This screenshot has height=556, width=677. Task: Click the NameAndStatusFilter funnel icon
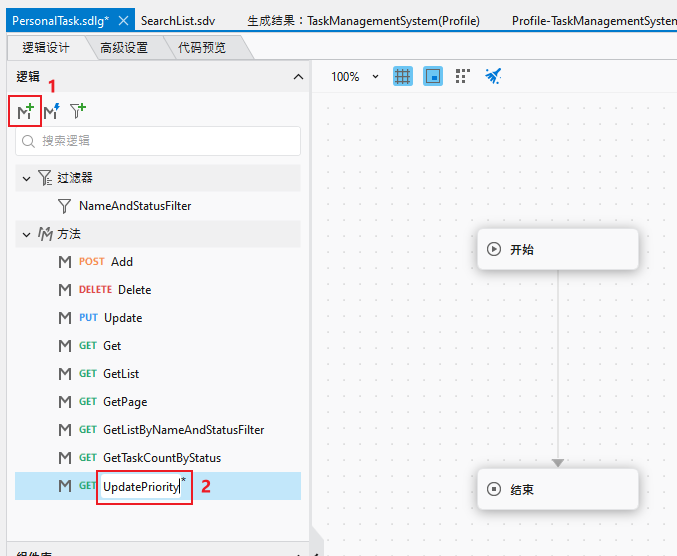pos(65,206)
